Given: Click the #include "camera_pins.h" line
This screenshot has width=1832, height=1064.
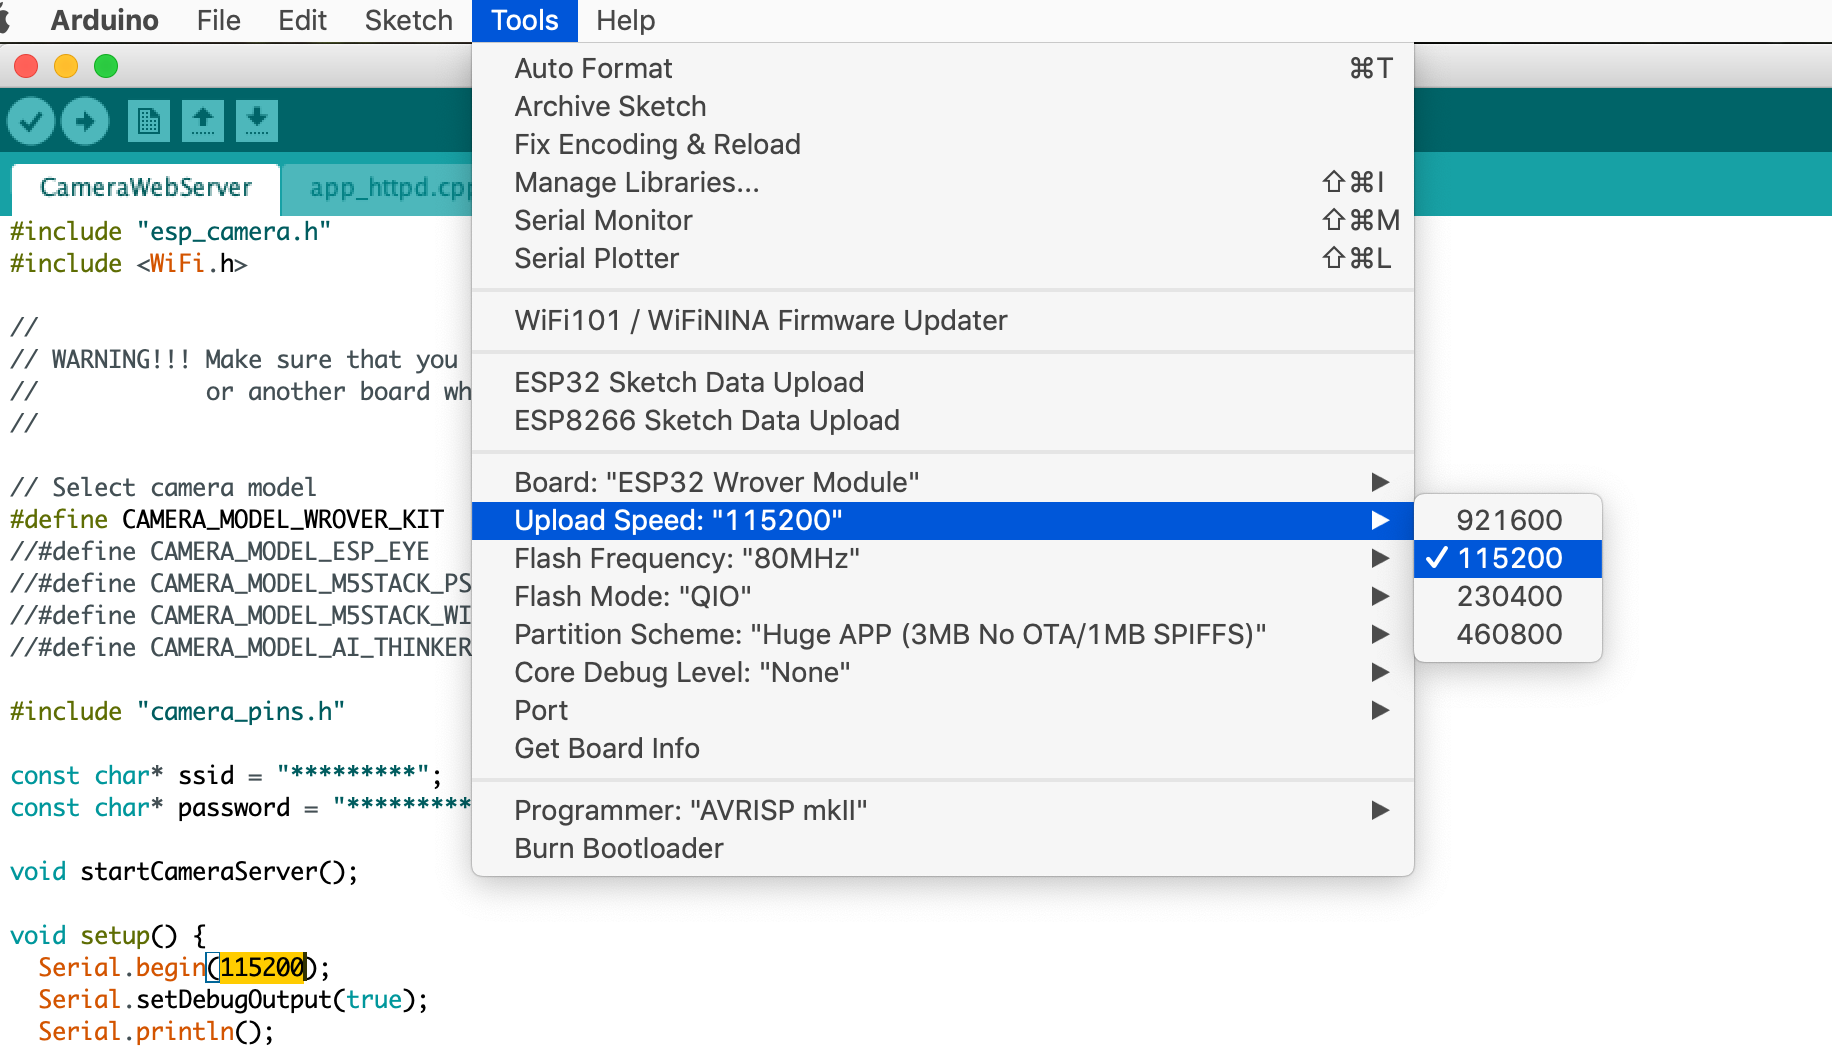Looking at the screenshot, I should (177, 711).
